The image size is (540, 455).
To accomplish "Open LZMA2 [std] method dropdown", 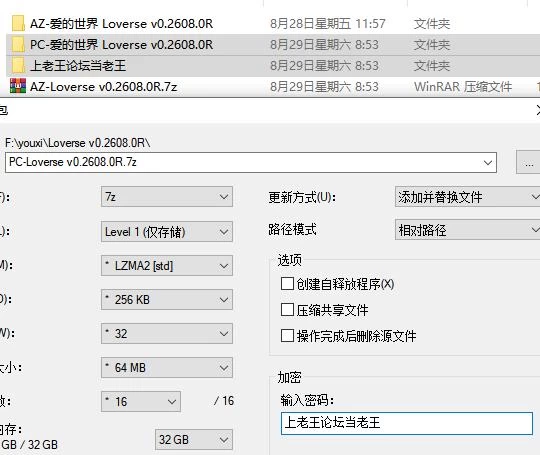I will (167, 266).
